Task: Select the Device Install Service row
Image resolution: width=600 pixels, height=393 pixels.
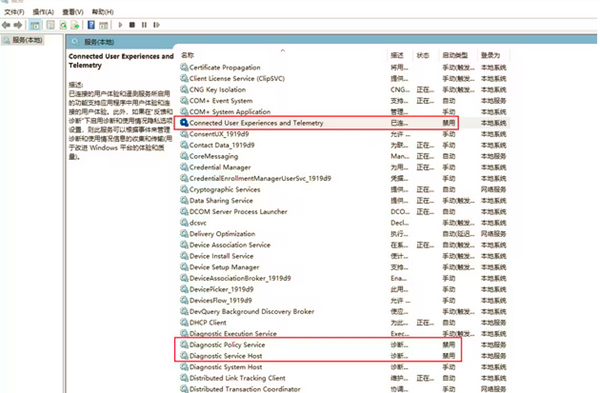Action: (x=343, y=256)
